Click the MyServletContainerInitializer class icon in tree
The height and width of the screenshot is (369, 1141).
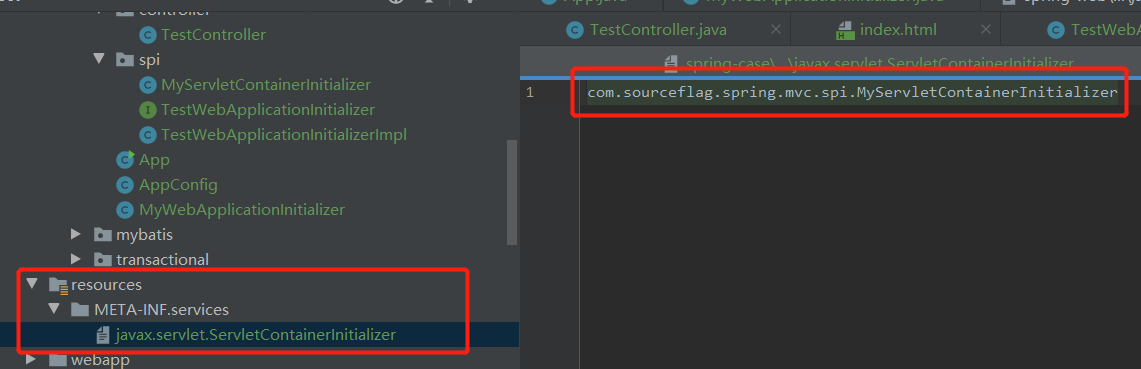[x=148, y=85]
